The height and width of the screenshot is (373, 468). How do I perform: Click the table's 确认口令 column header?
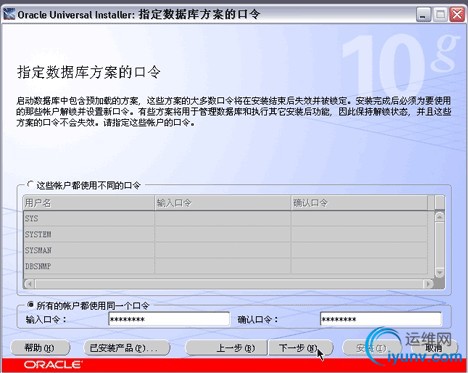click(x=359, y=203)
